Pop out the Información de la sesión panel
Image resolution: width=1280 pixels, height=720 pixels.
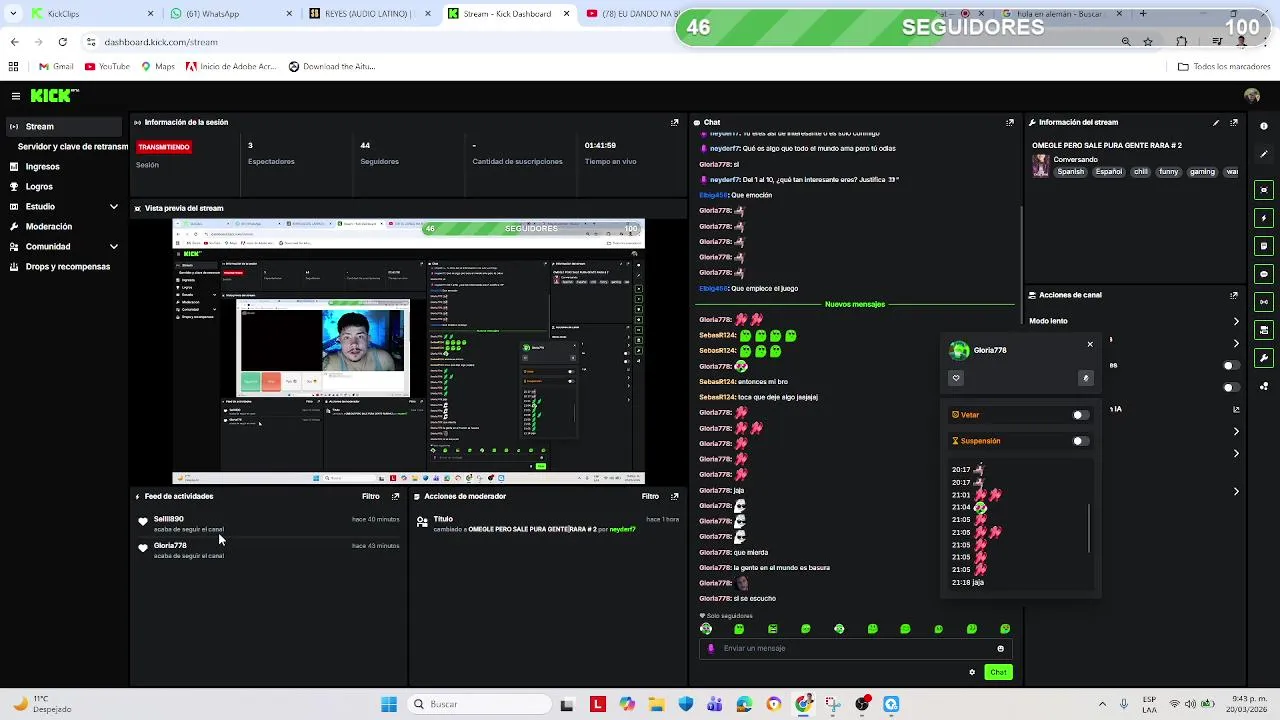tap(674, 122)
